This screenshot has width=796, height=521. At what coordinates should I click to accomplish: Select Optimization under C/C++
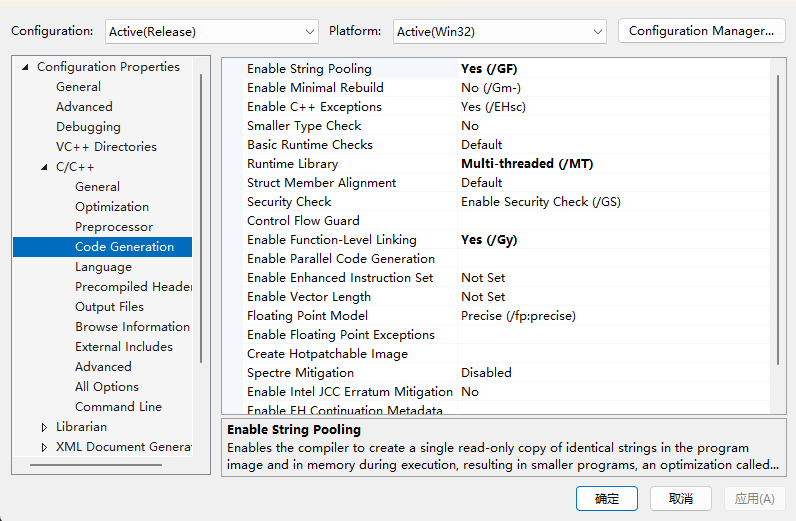(112, 207)
